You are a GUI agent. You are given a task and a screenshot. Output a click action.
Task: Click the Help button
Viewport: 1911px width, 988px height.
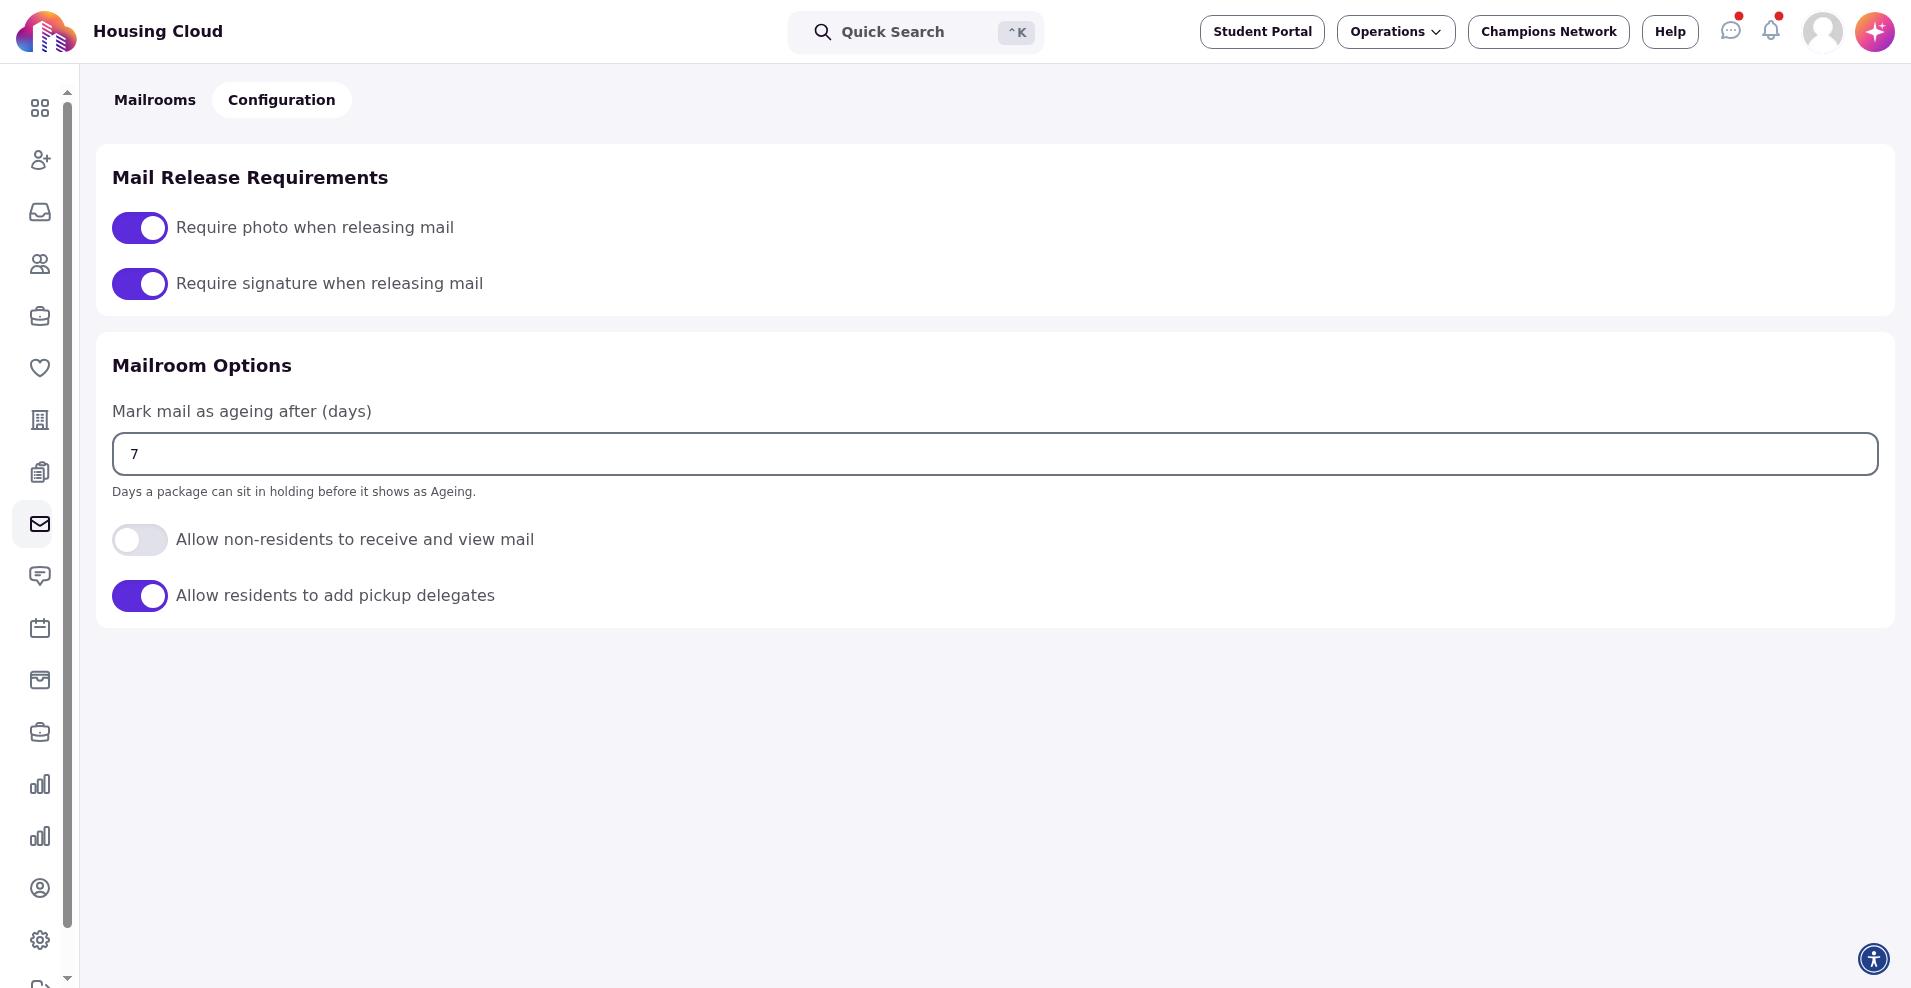click(1670, 32)
